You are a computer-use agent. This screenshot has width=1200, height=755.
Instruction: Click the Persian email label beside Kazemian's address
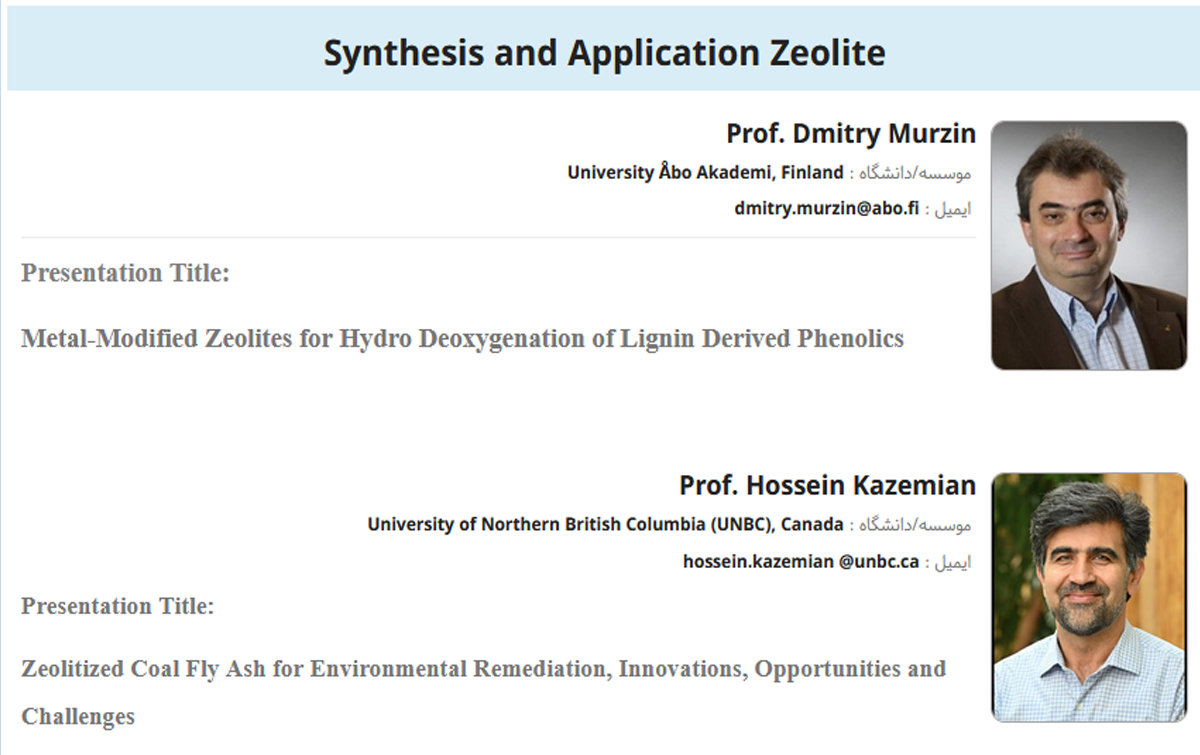947,562
